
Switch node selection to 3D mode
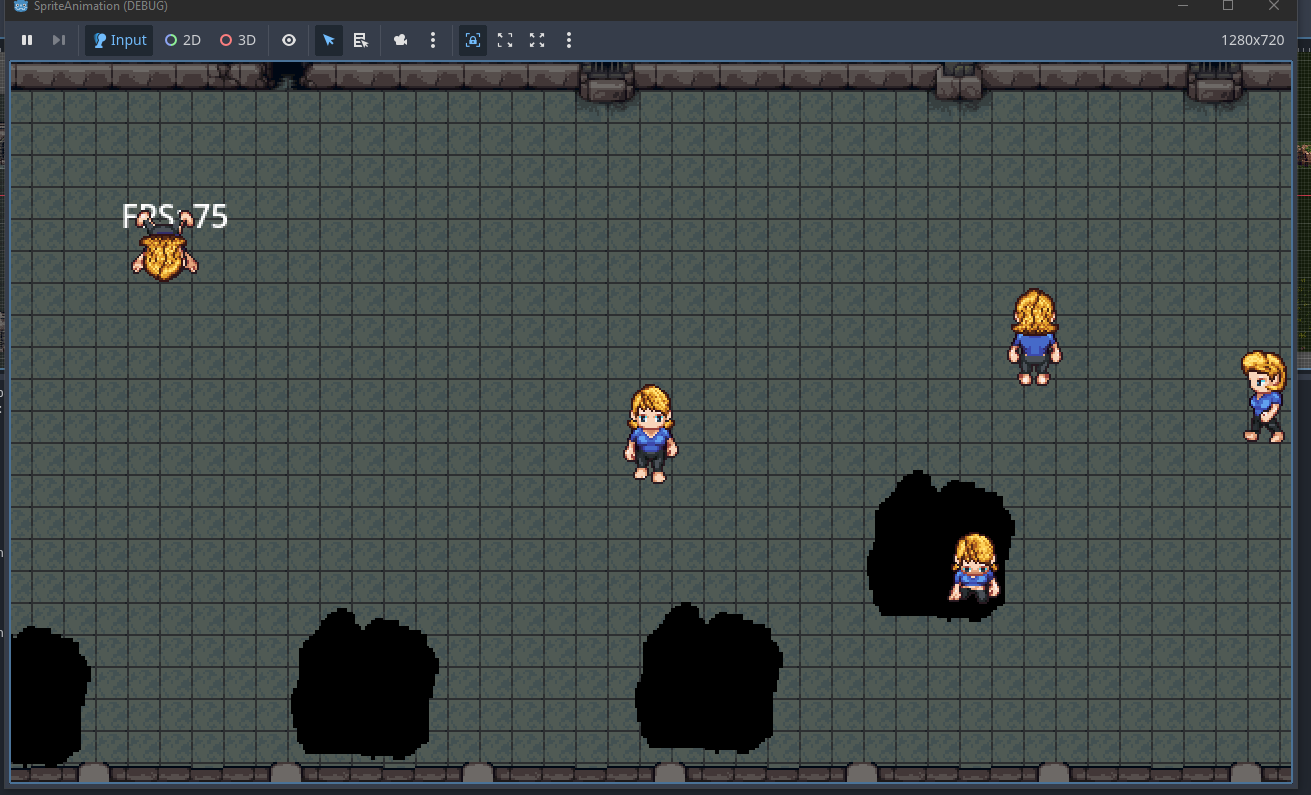(x=238, y=40)
